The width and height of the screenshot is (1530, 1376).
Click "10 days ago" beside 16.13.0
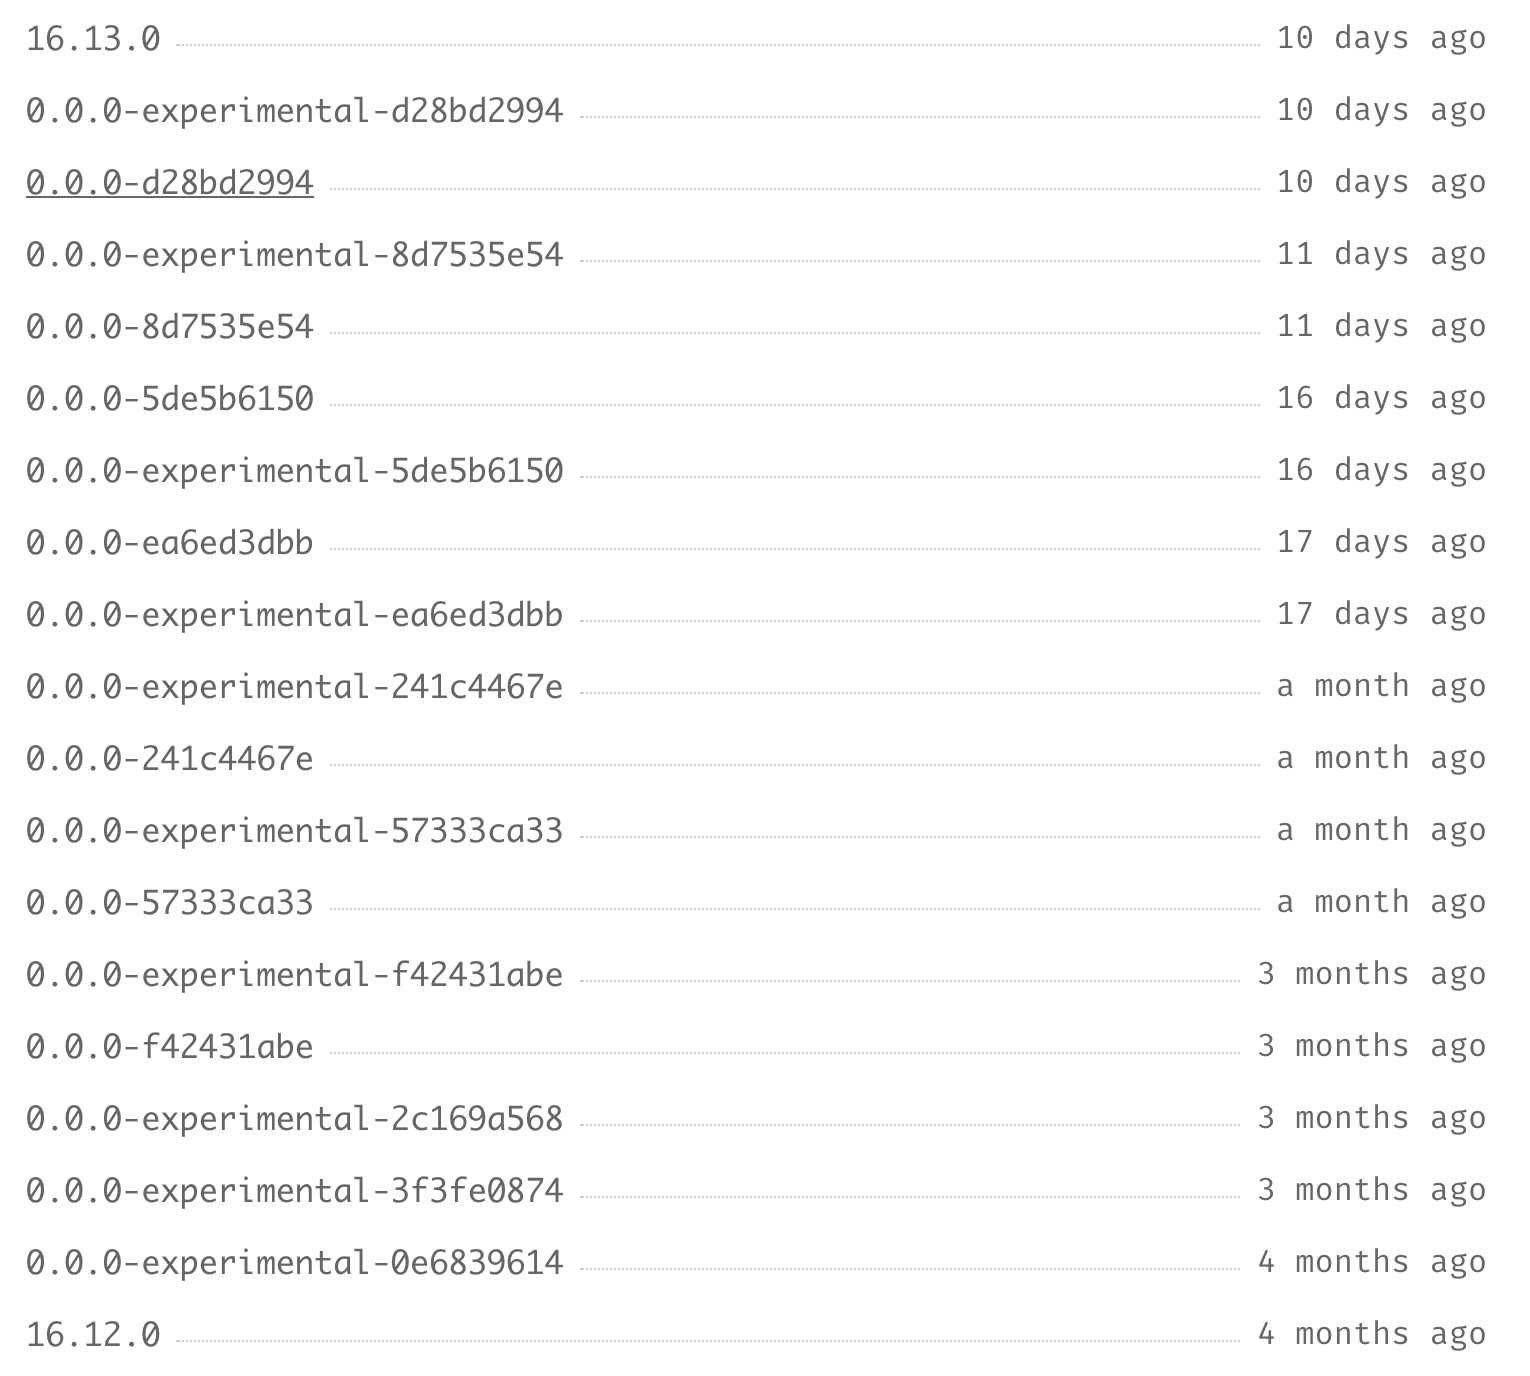point(1381,39)
